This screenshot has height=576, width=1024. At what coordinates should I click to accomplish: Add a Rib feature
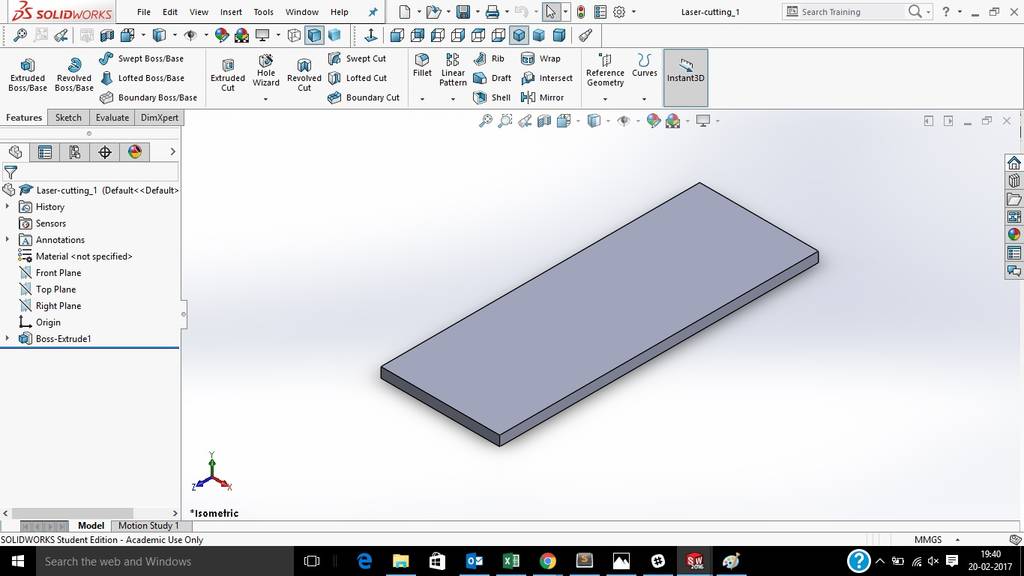[x=488, y=59]
